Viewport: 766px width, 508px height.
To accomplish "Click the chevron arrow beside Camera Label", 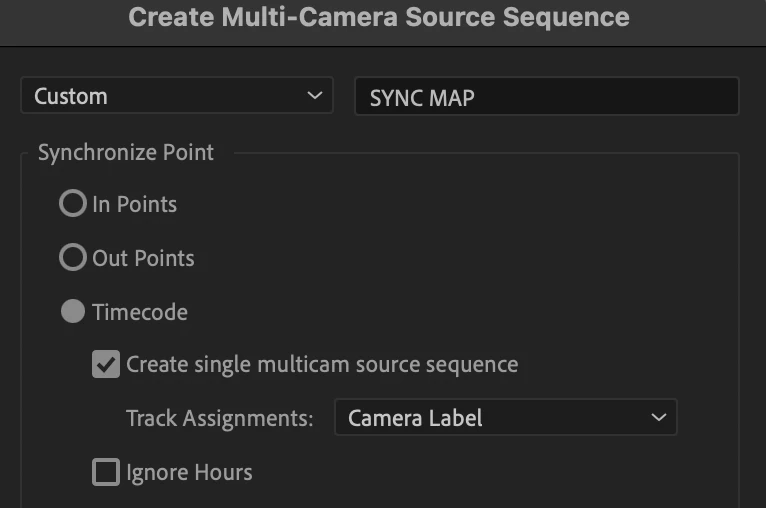I will [x=658, y=418].
